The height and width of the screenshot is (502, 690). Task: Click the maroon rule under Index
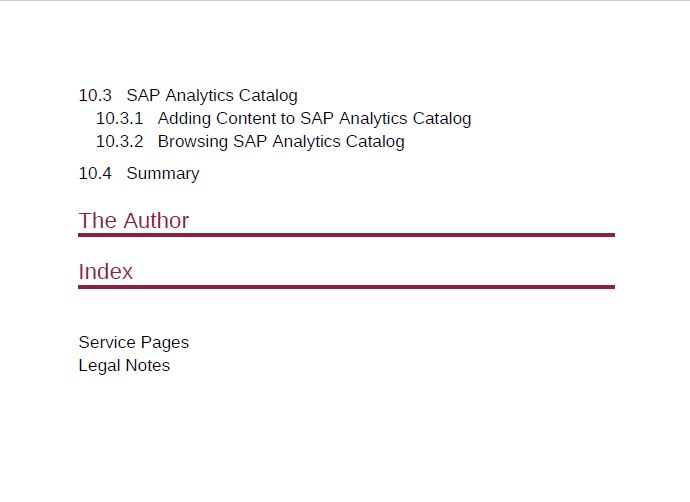(x=346, y=287)
